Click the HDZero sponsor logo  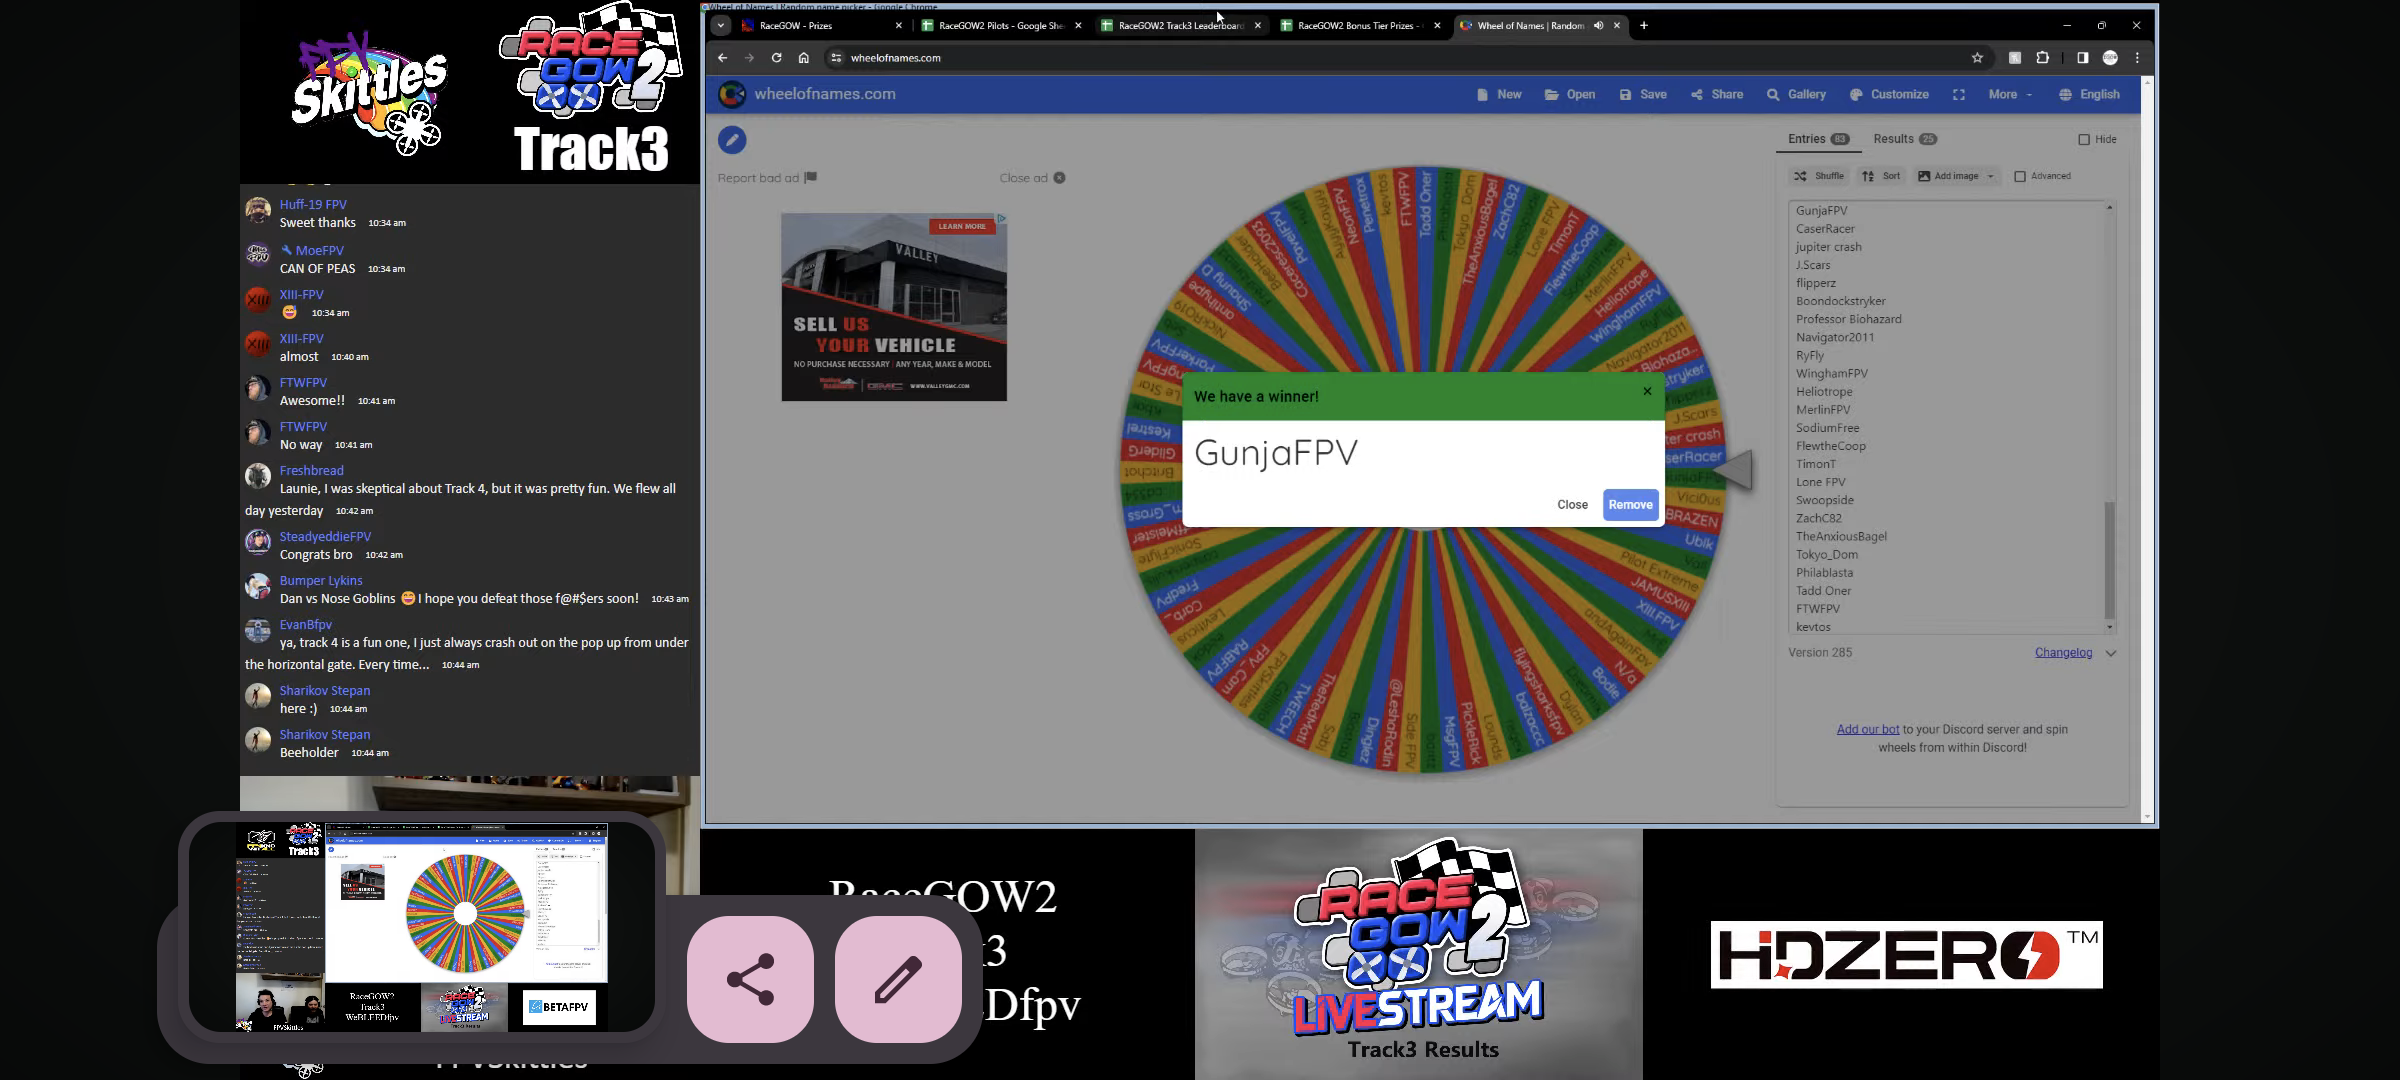[1906, 955]
